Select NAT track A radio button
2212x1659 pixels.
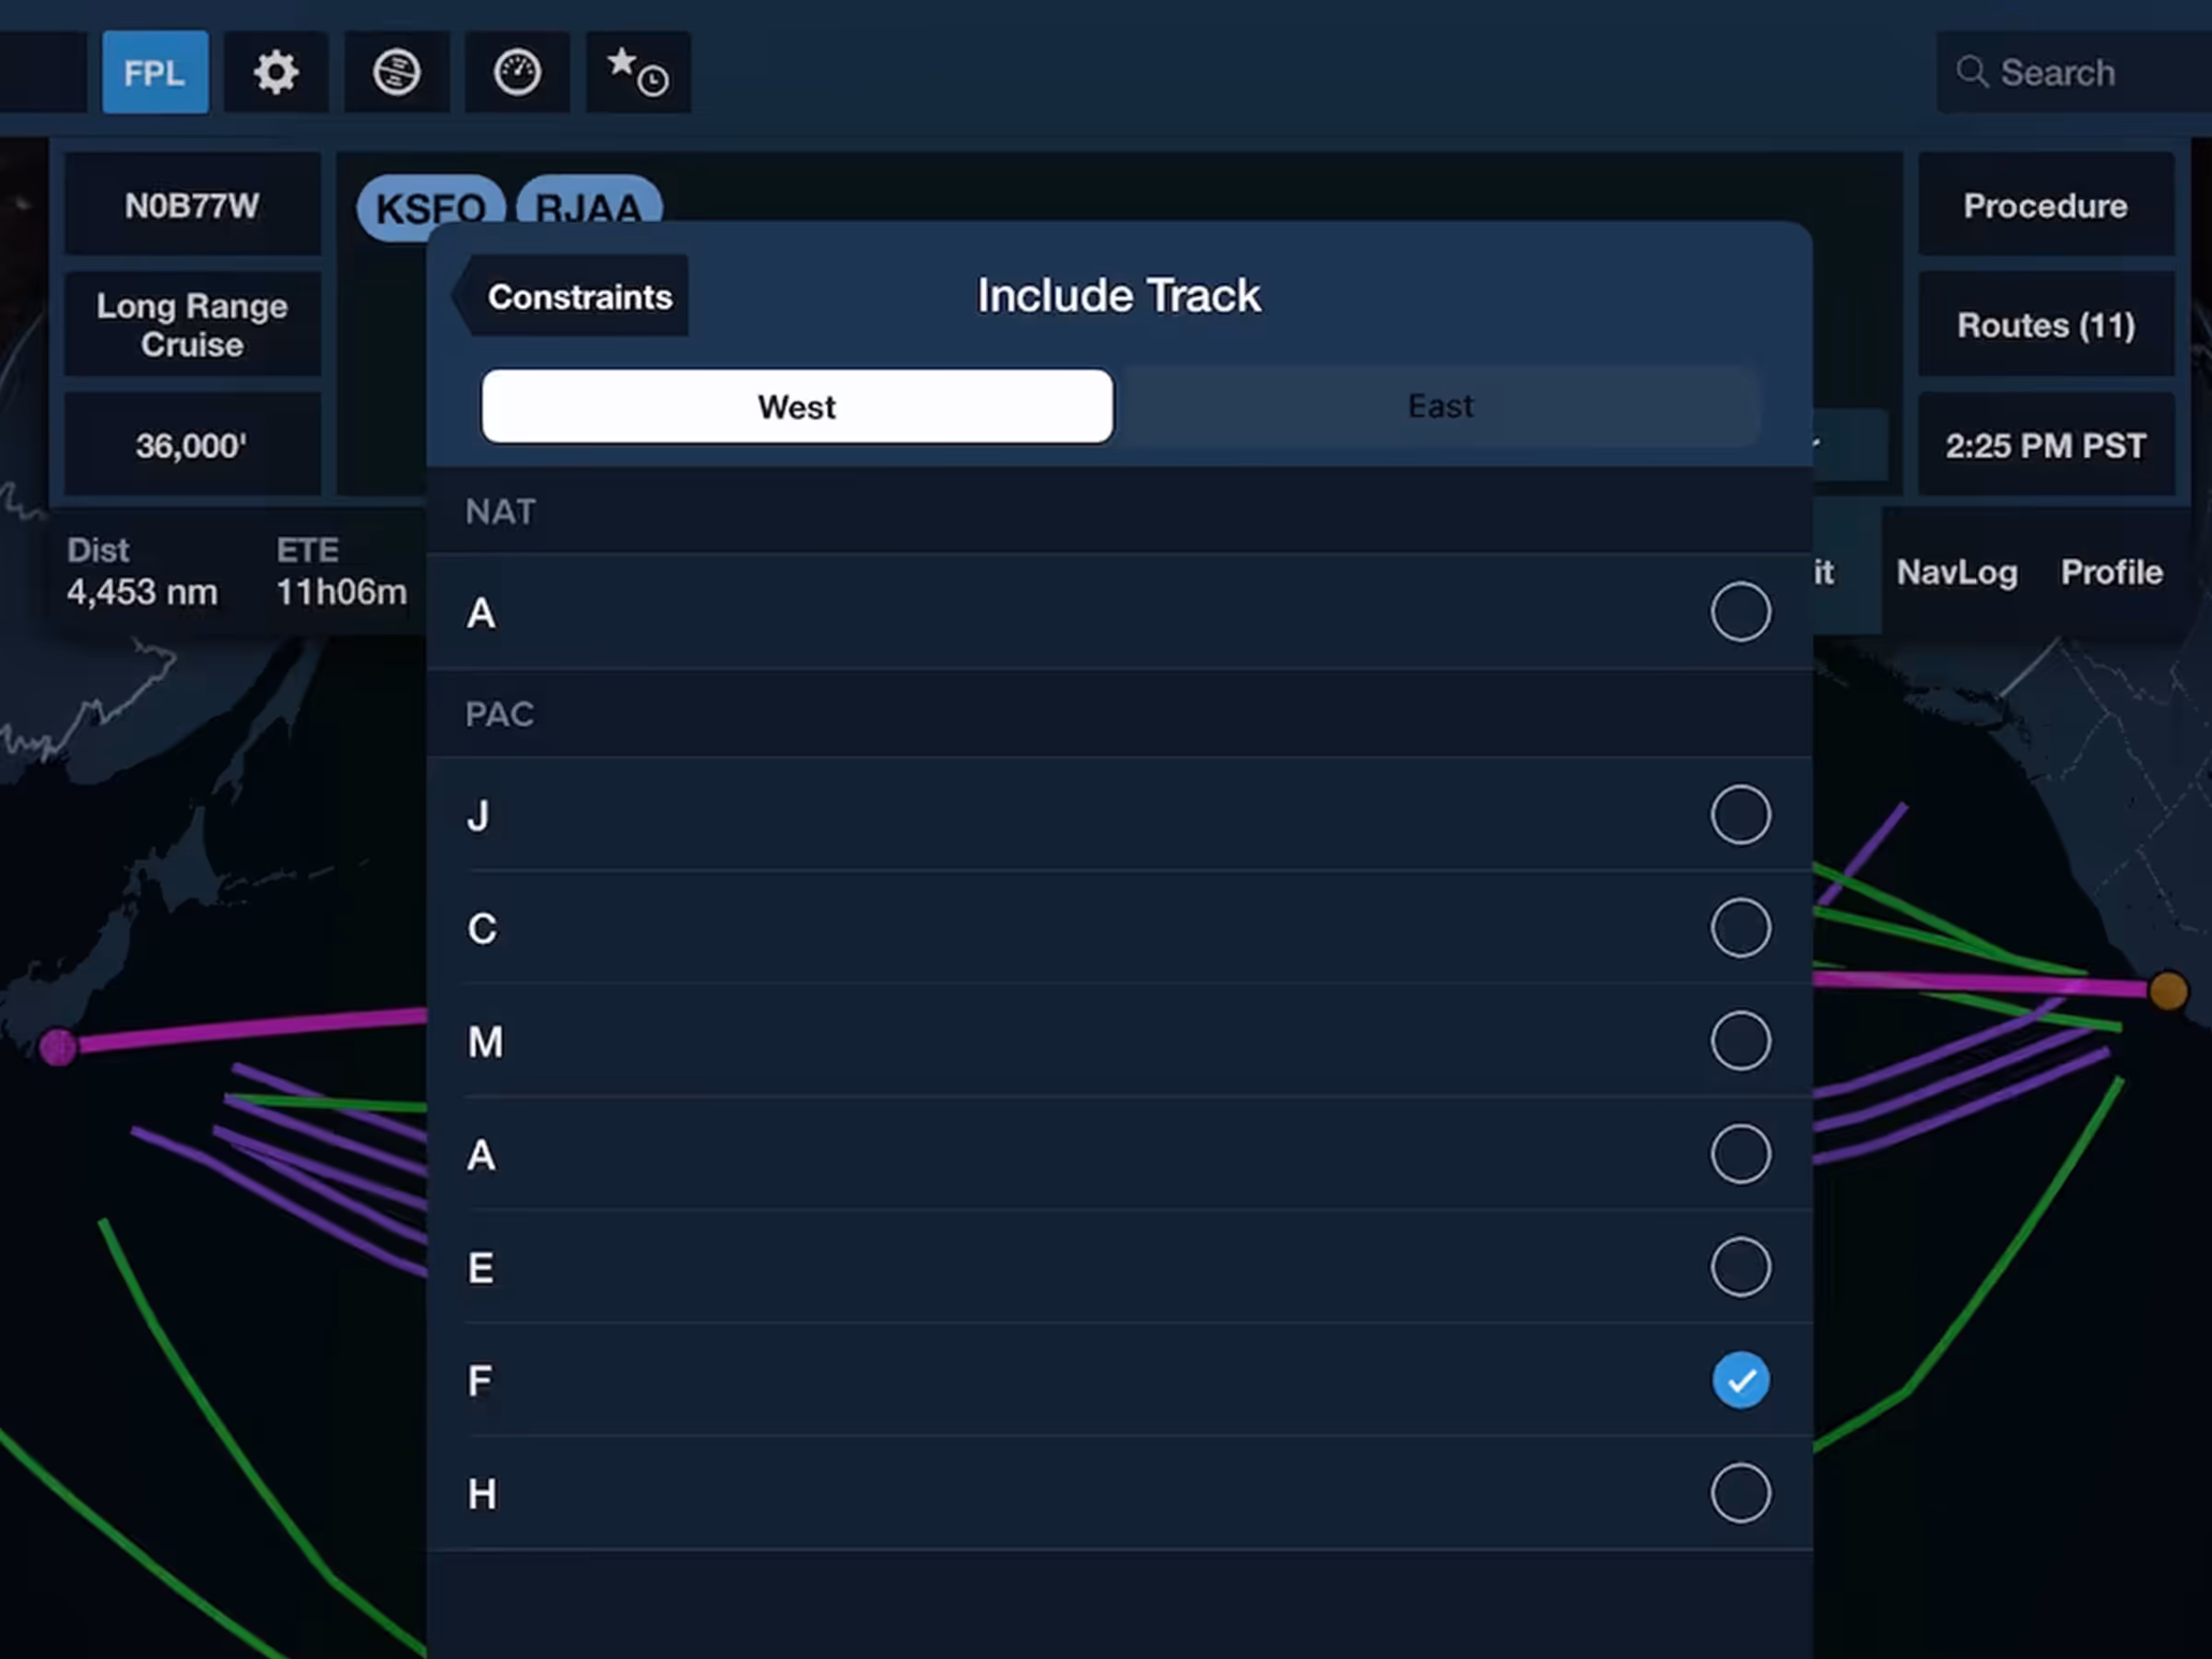point(1740,611)
